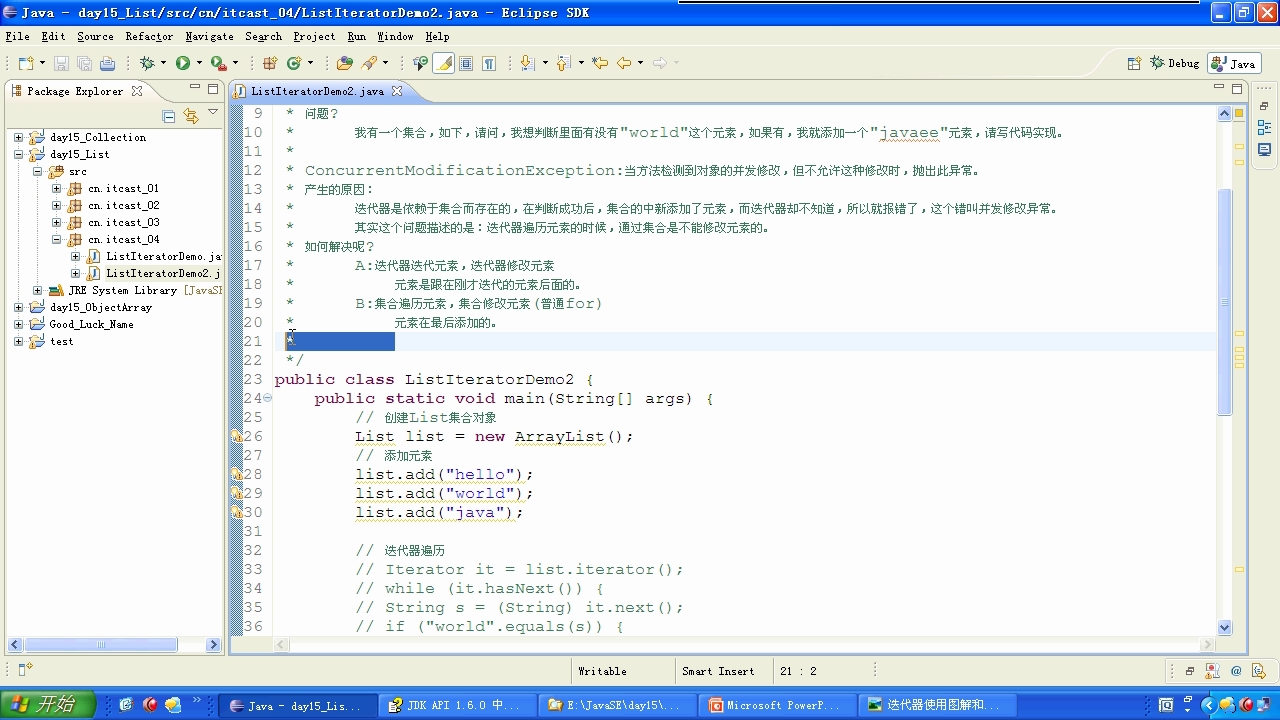Expand the day15_Collection project
The image size is (1280, 720).
[x=18, y=137]
